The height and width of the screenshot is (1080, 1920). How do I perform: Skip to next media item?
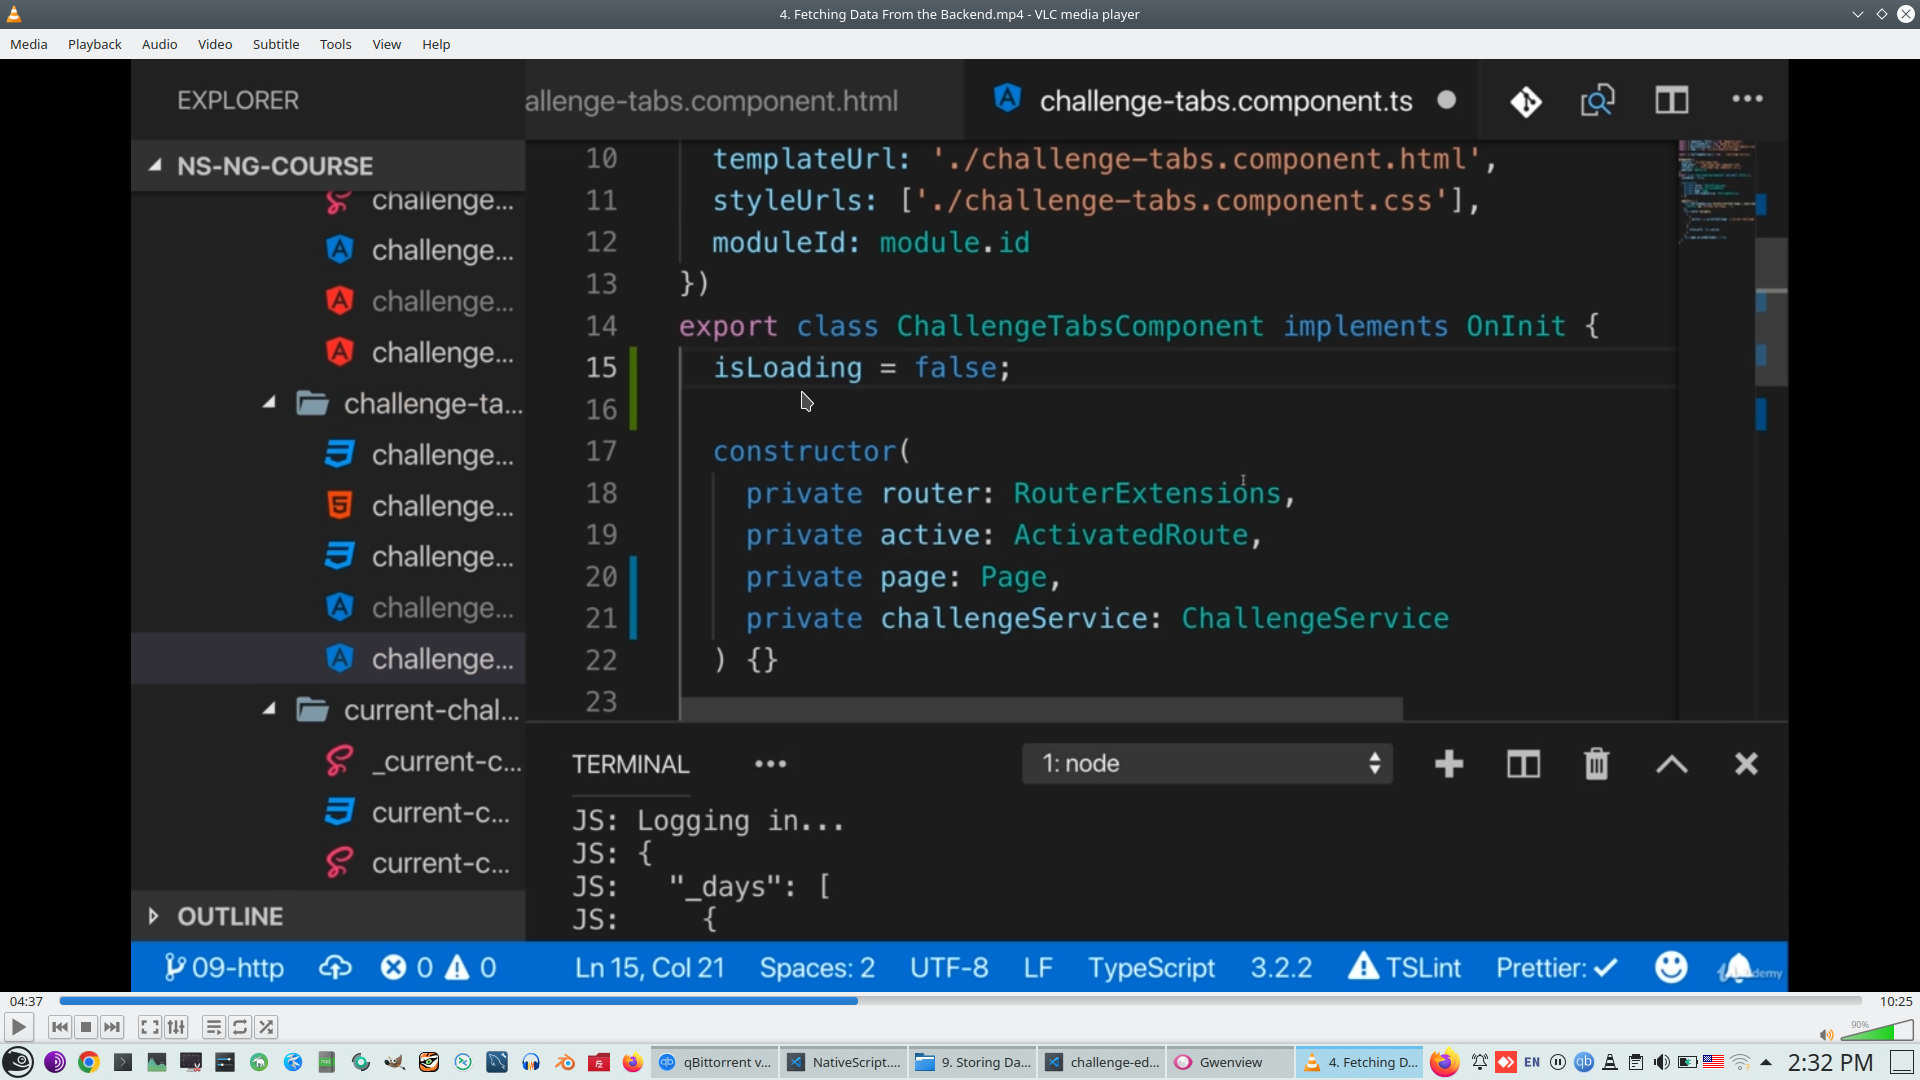112,1027
